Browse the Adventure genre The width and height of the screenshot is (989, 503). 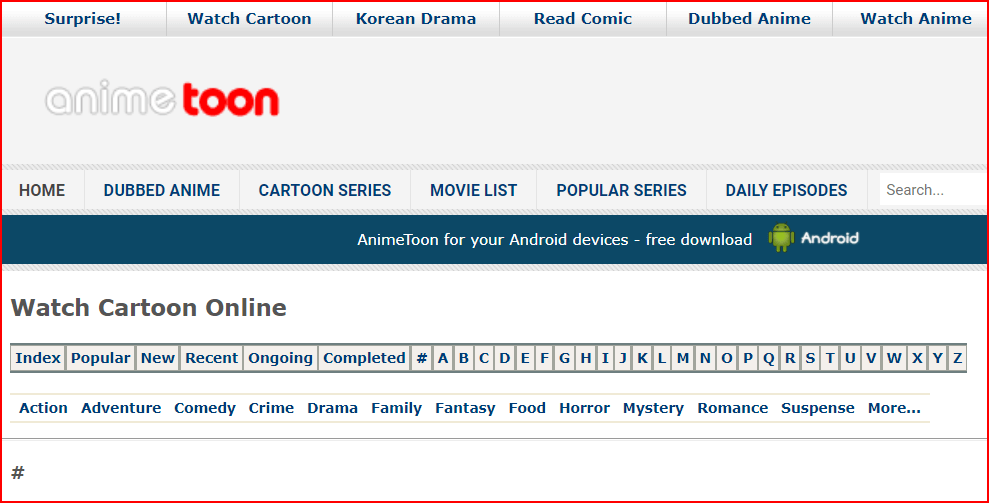click(x=121, y=408)
